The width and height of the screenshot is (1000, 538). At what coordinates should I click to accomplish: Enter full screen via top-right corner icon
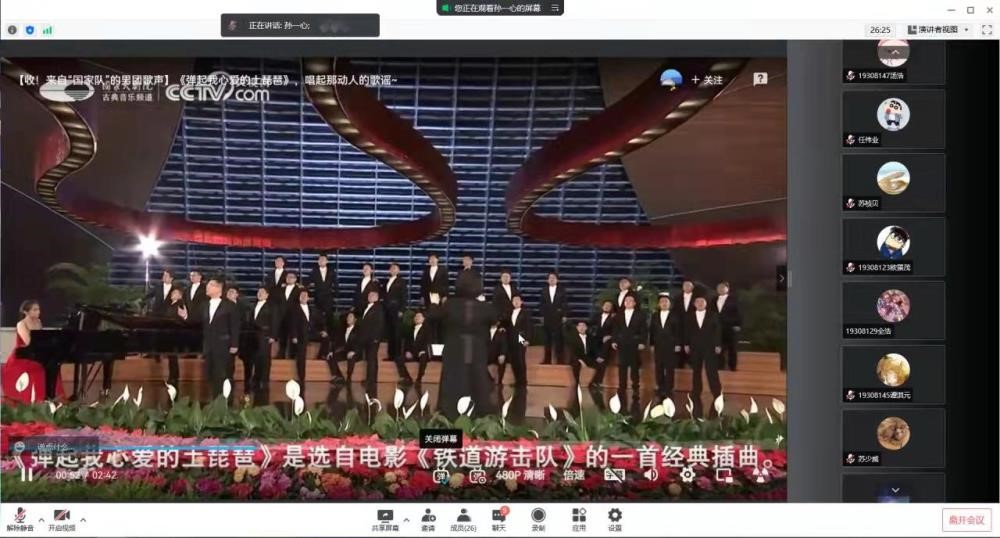click(986, 30)
